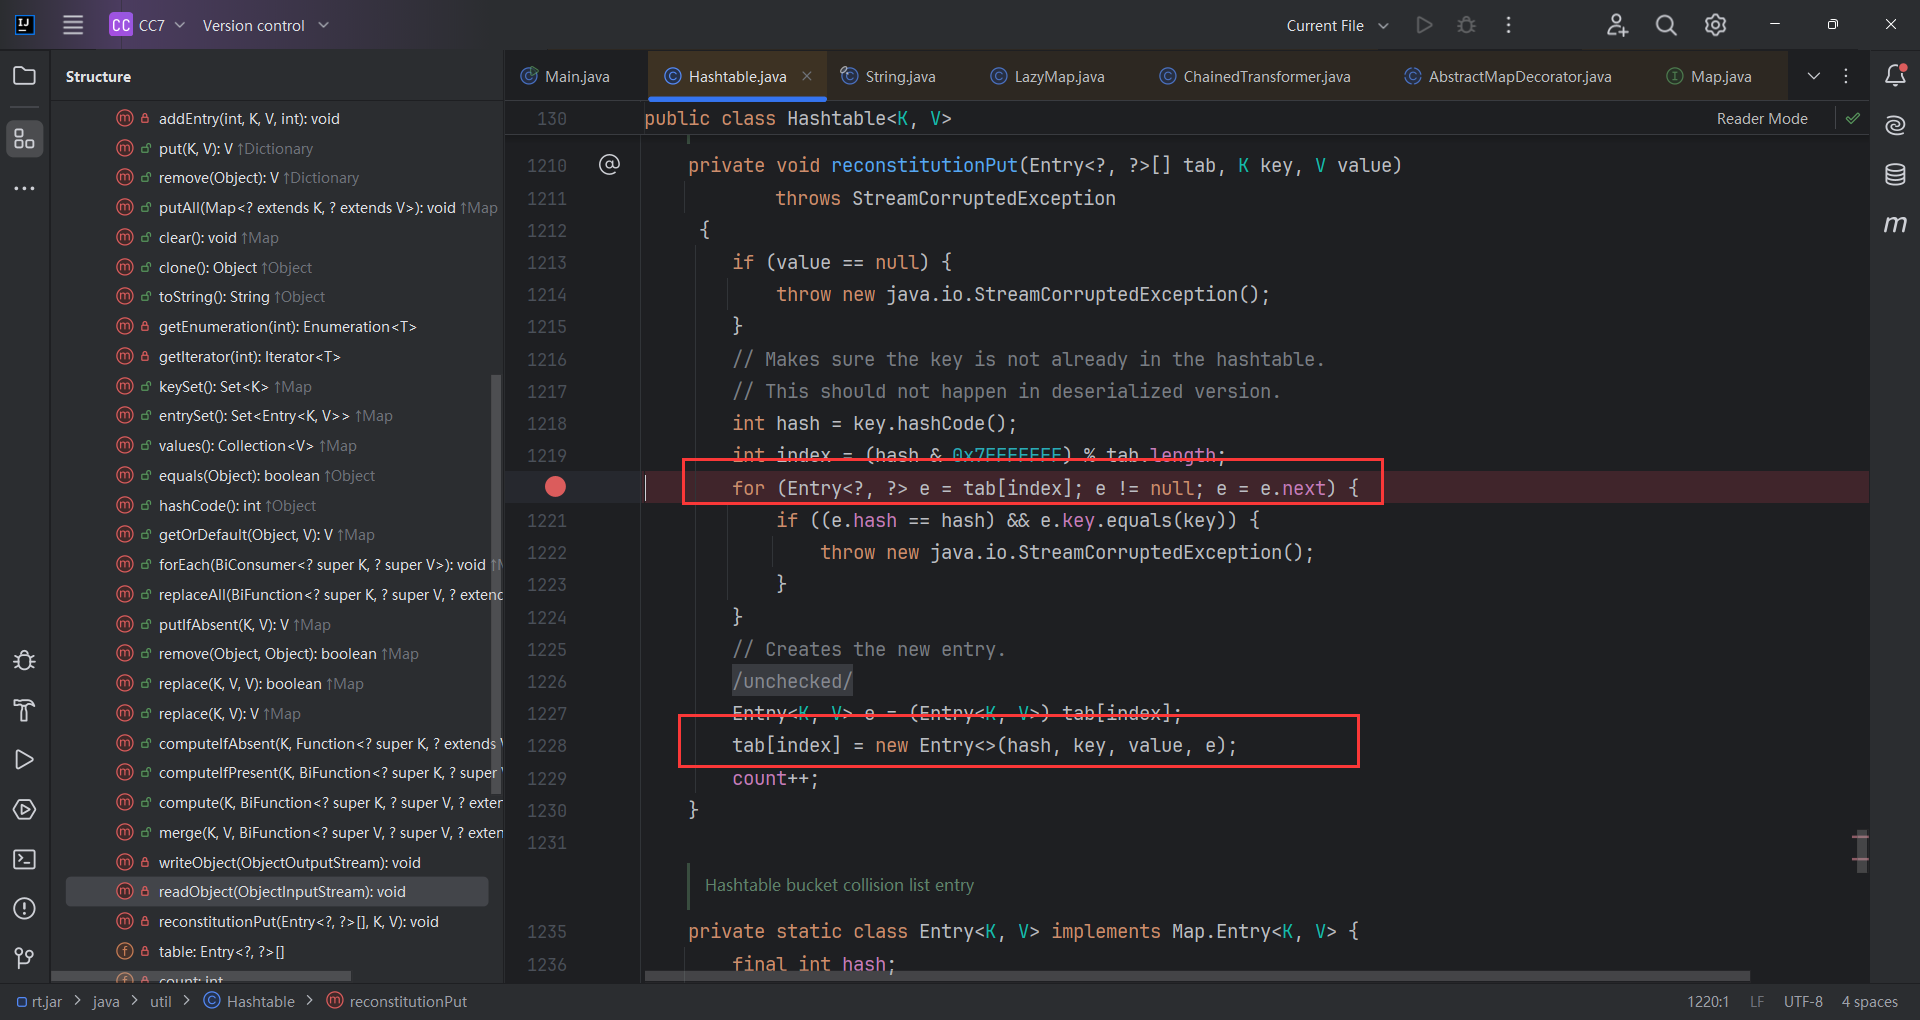Click the Run Current File play button

[1425, 25]
